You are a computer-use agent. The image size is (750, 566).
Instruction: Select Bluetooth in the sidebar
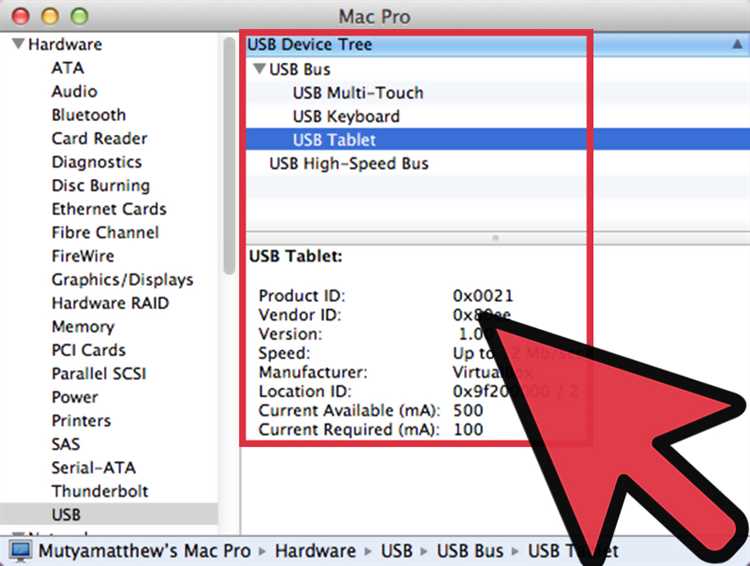click(x=88, y=115)
